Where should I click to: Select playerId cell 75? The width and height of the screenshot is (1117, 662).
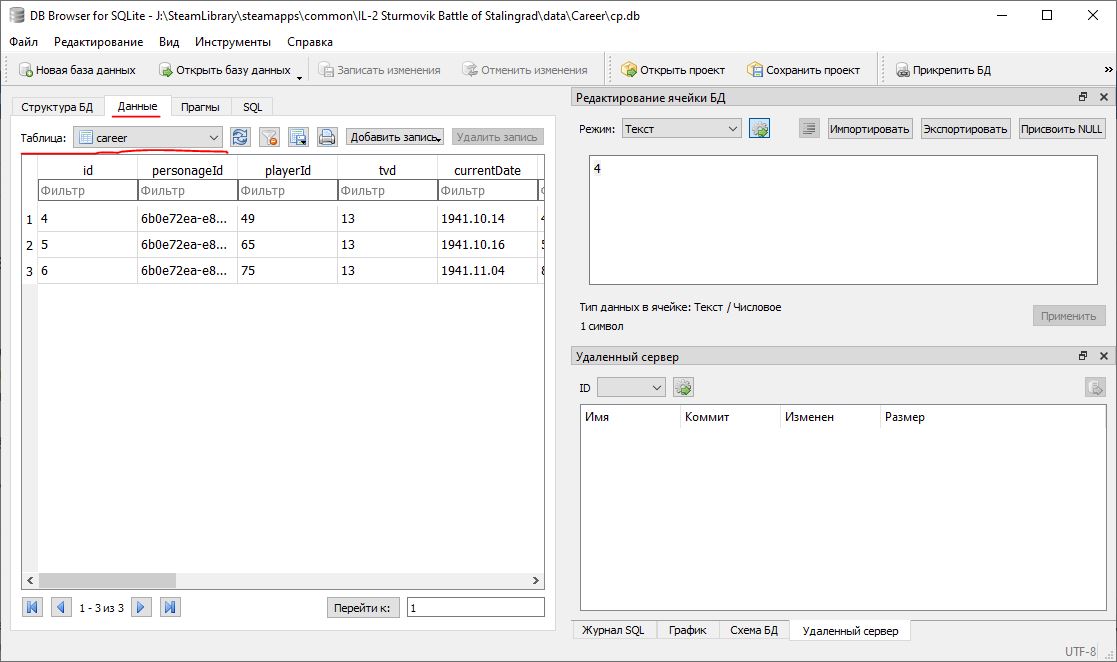click(x=288, y=271)
